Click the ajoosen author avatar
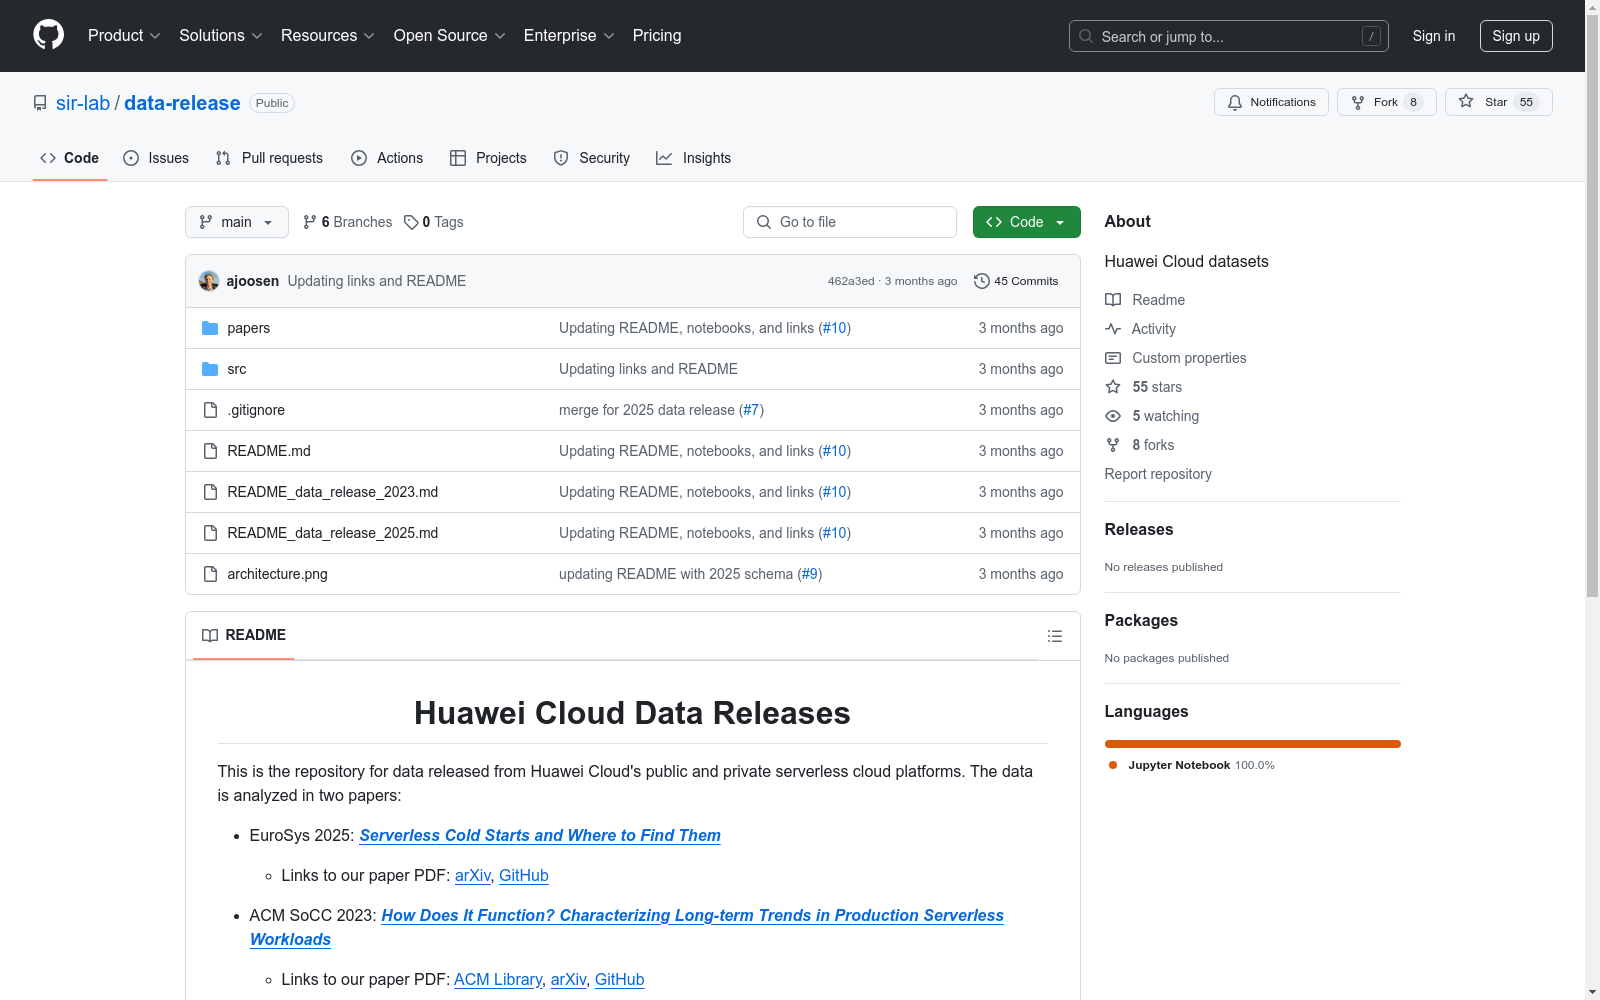The image size is (1600, 1000). [x=209, y=281]
